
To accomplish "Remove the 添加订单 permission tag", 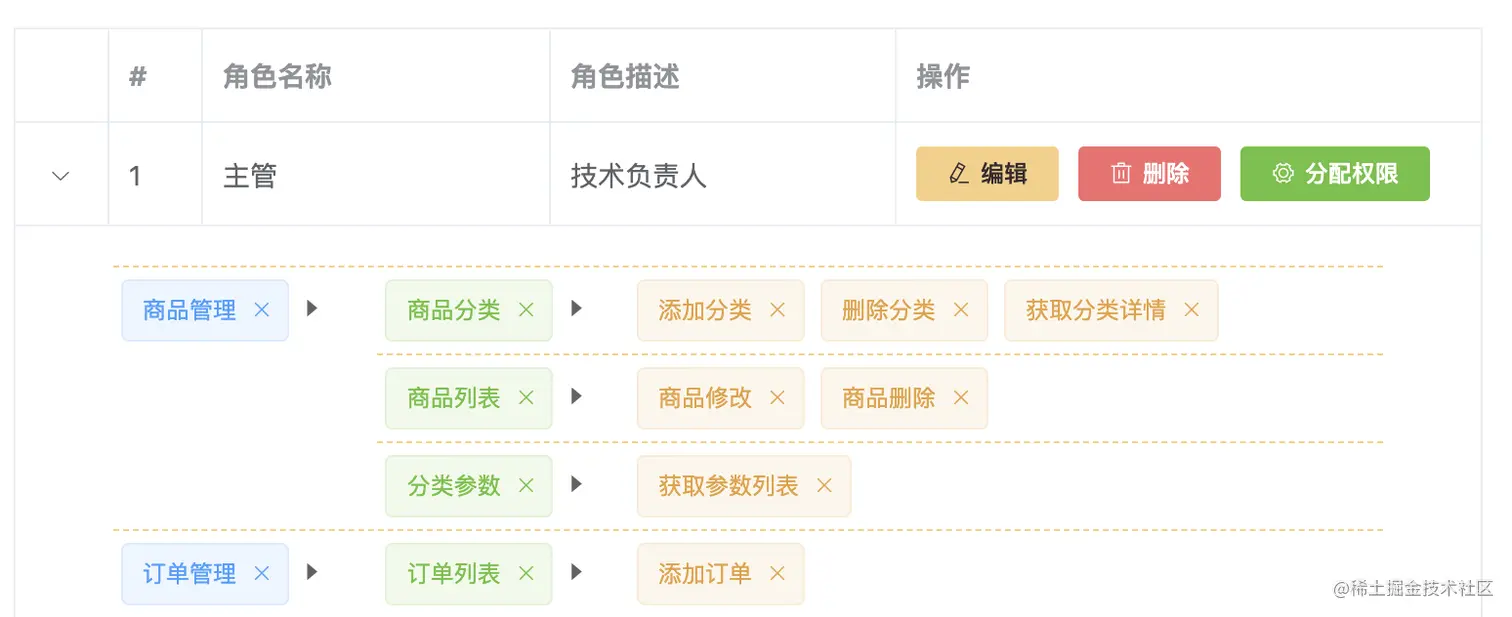I will tap(777, 574).
